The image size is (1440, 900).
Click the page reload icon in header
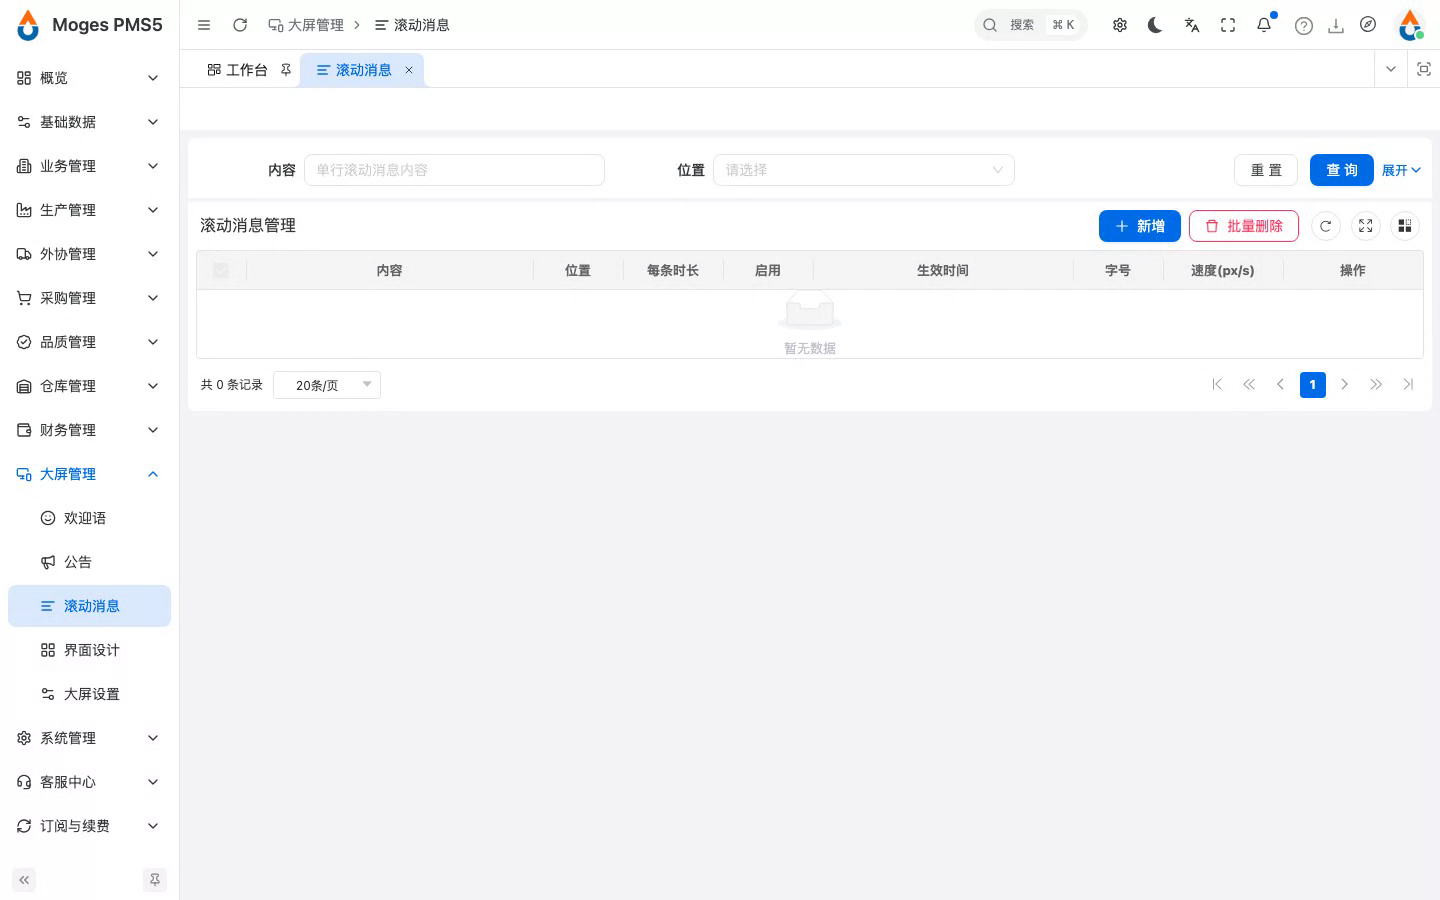pos(240,25)
